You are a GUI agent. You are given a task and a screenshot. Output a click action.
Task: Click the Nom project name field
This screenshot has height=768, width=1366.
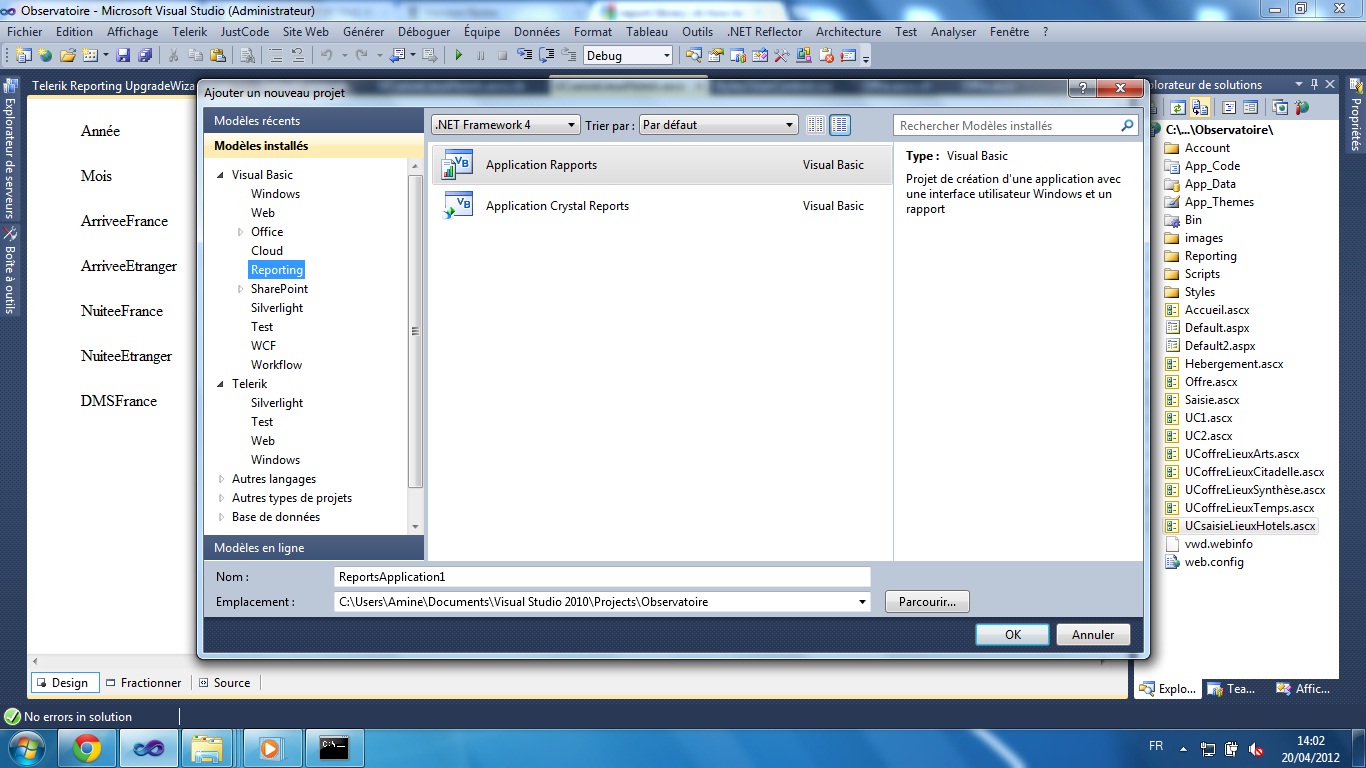pyautogui.click(x=602, y=577)
